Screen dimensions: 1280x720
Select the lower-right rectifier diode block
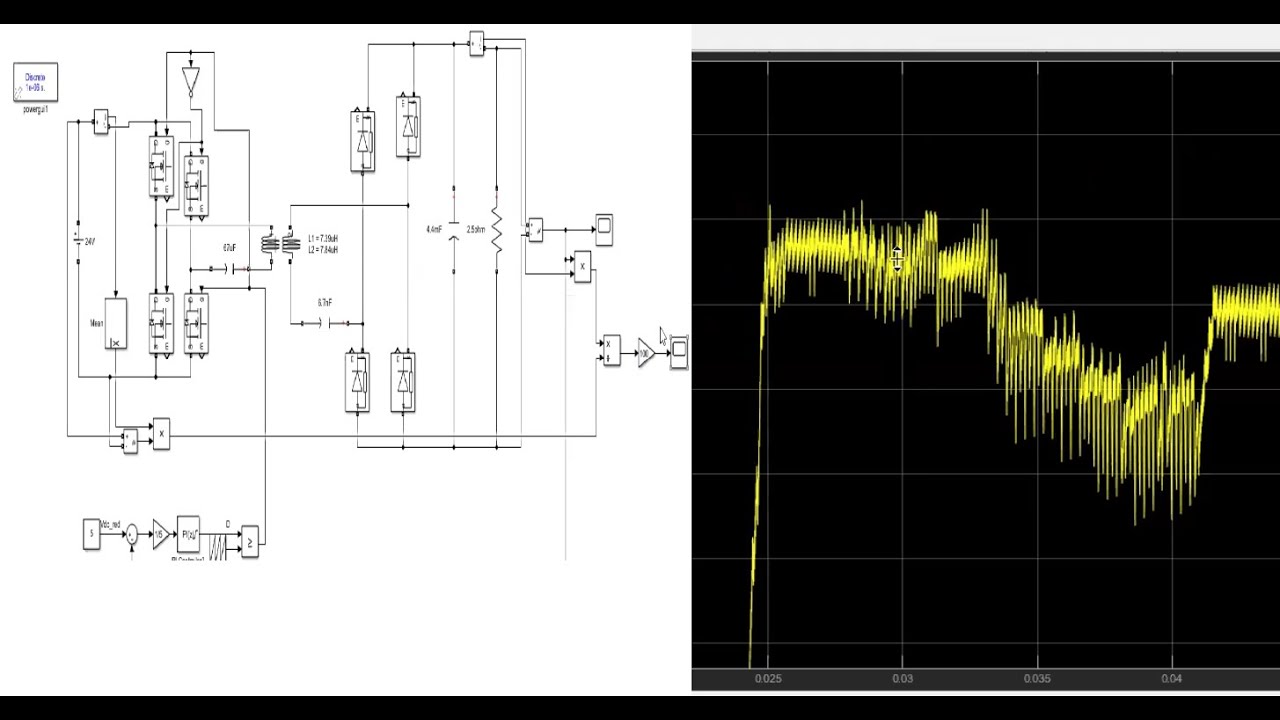(x=403, y=381)
